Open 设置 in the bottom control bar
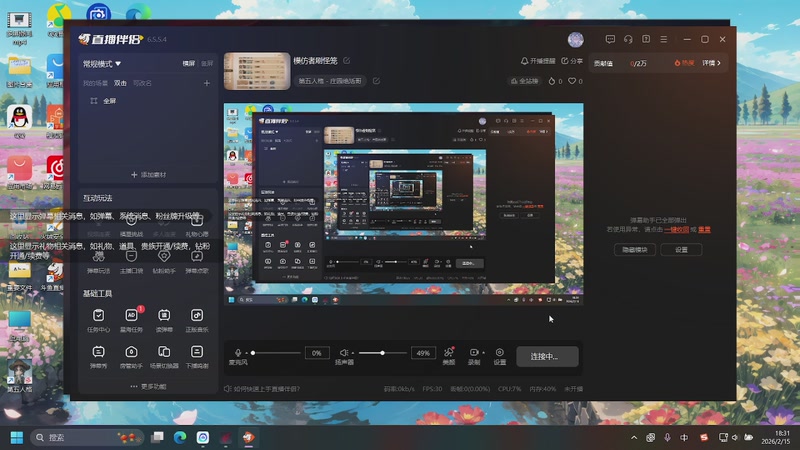 coord(499,356)
